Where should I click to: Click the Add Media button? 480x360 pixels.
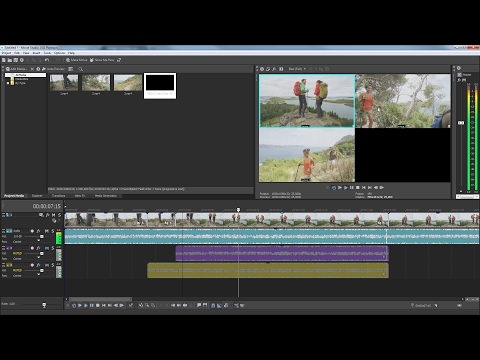[x=17, y=69]
